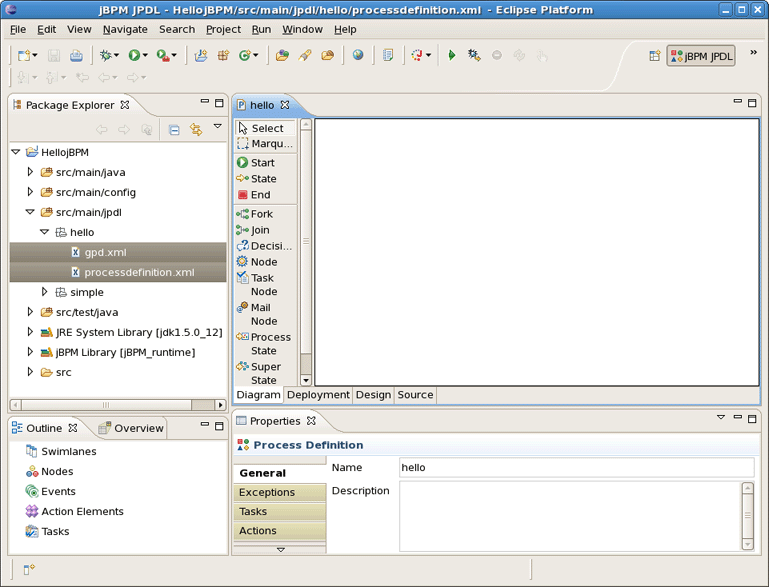Click the Open Type toolbar icon
The width and height of the screenshot is (769, 587).
point(282,55)
